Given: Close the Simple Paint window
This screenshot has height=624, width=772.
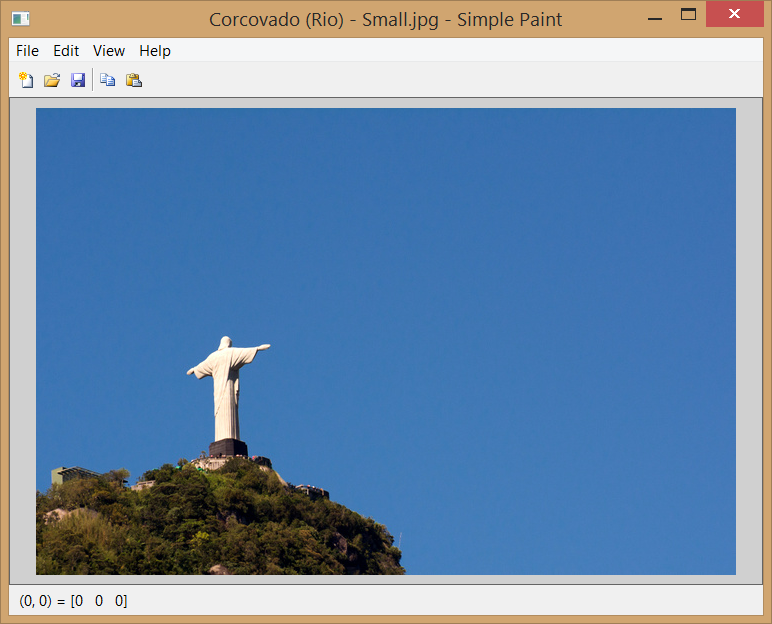Looking at the screenshot, I should pos(735,14).
